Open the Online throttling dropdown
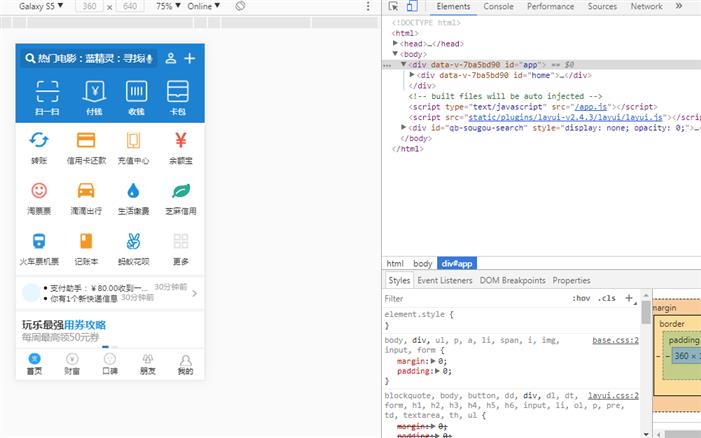Viewport: 701px width, 438px height. pyautogui.click(x=203, y=6)
